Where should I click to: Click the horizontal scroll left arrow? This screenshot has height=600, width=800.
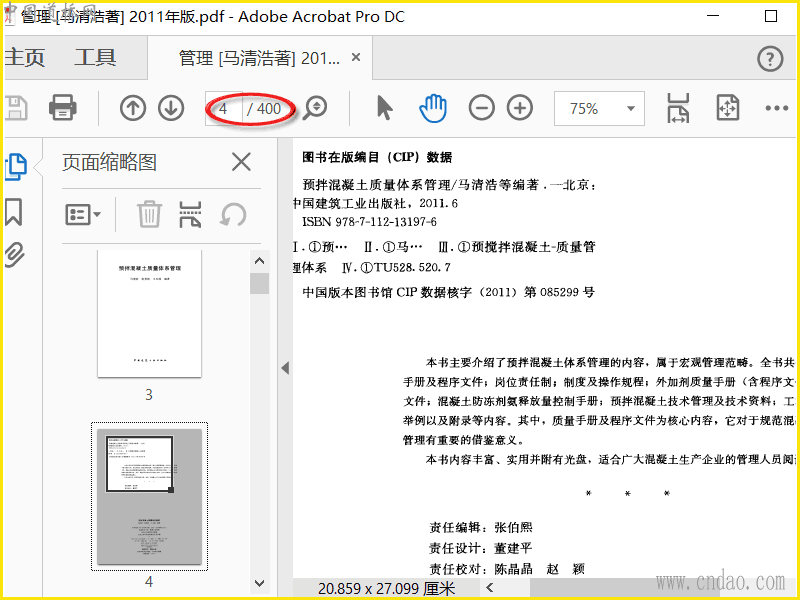490,588
